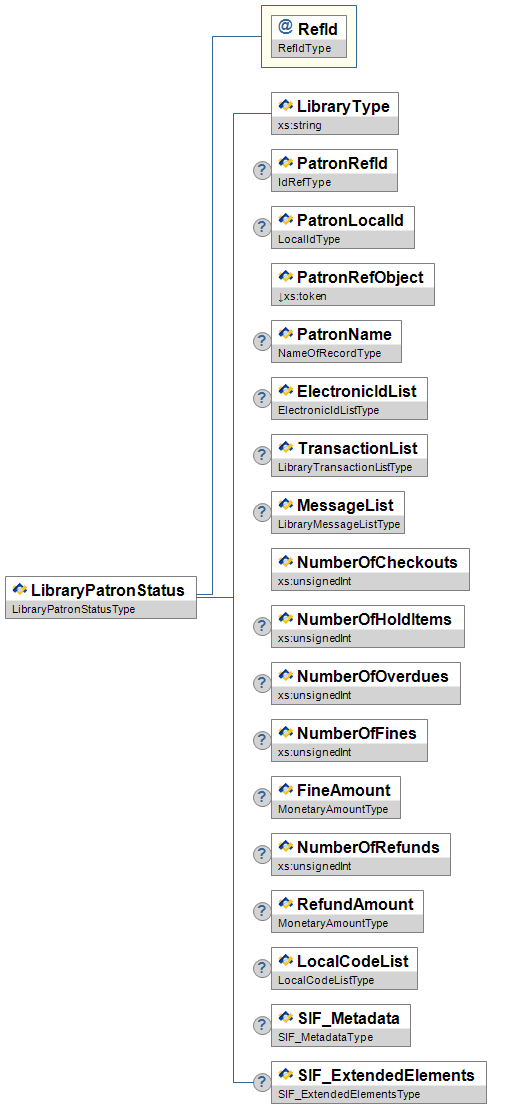Select the PatronLocalId element node
This screenshot has height=1108, width=509.
[x=343, y=227]
